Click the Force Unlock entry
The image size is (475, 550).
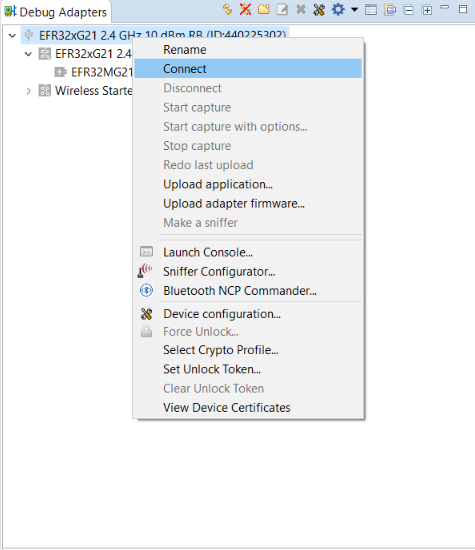(248, 332)
